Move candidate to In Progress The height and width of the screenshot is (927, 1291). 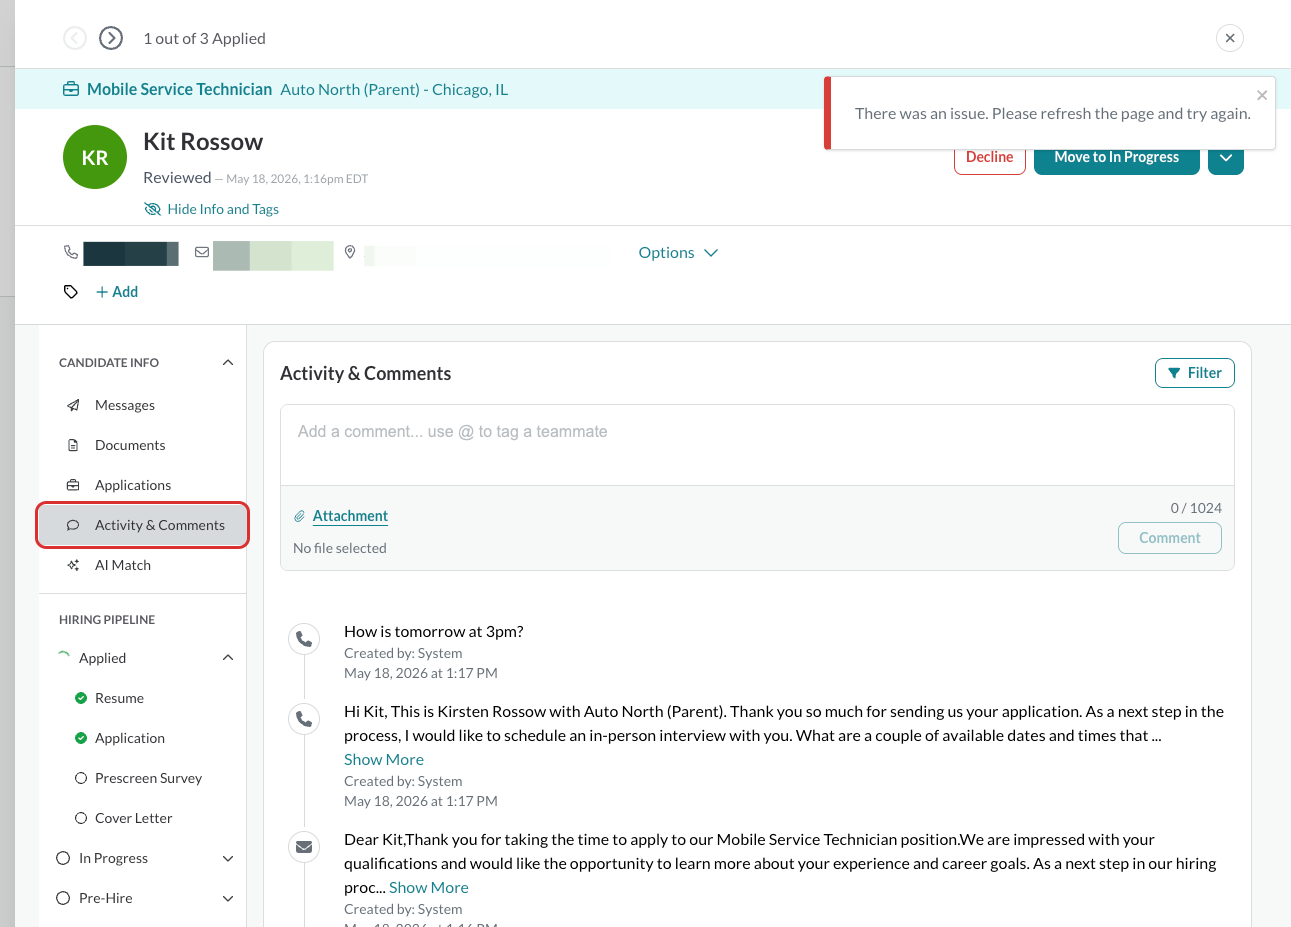pos(1117,158)
